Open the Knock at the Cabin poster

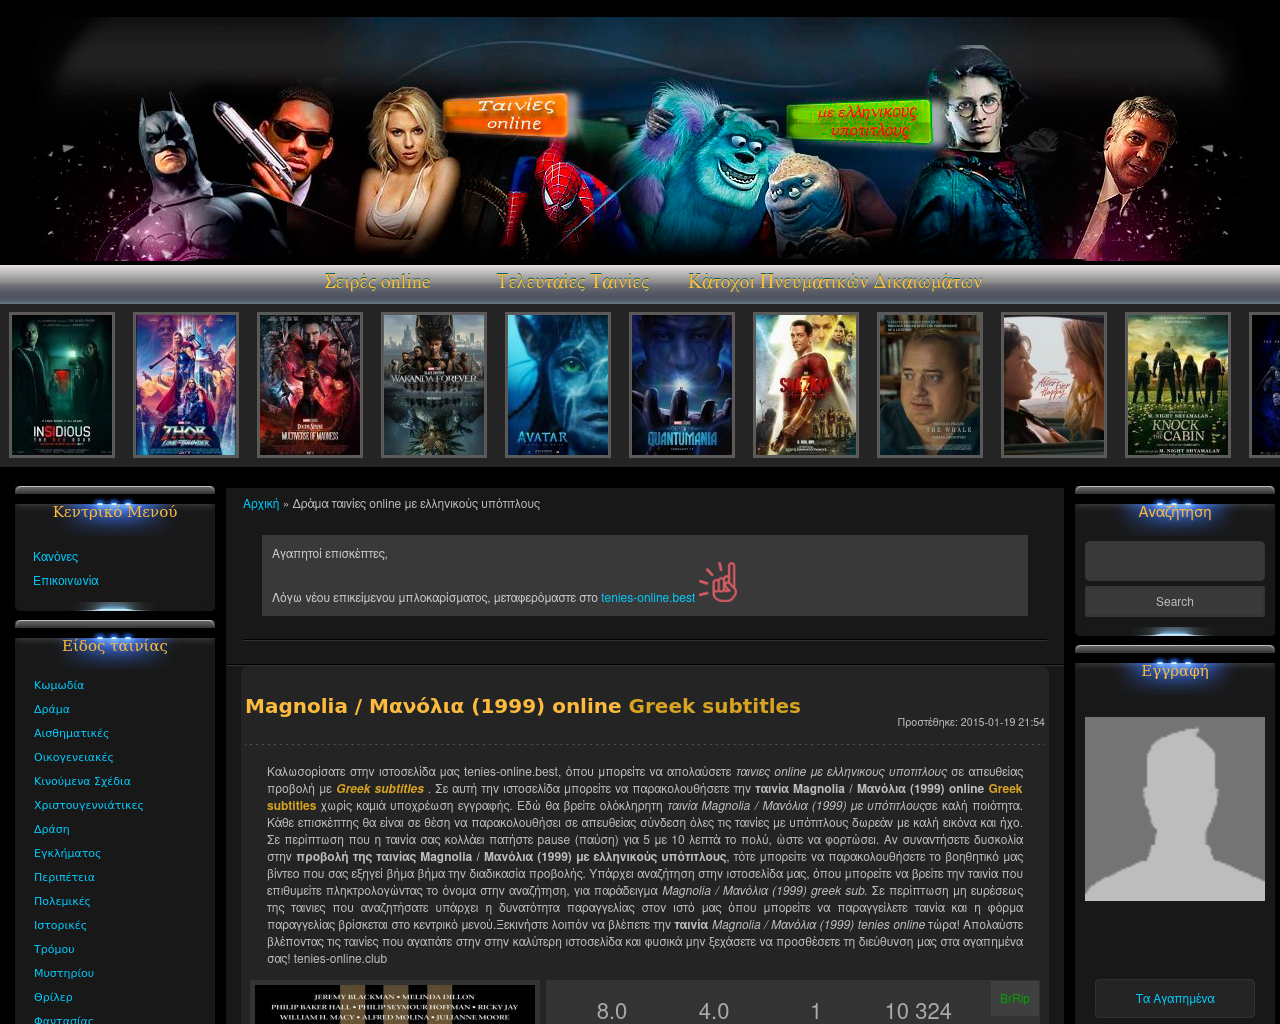pyautogui.click(x=1178, y=385)
